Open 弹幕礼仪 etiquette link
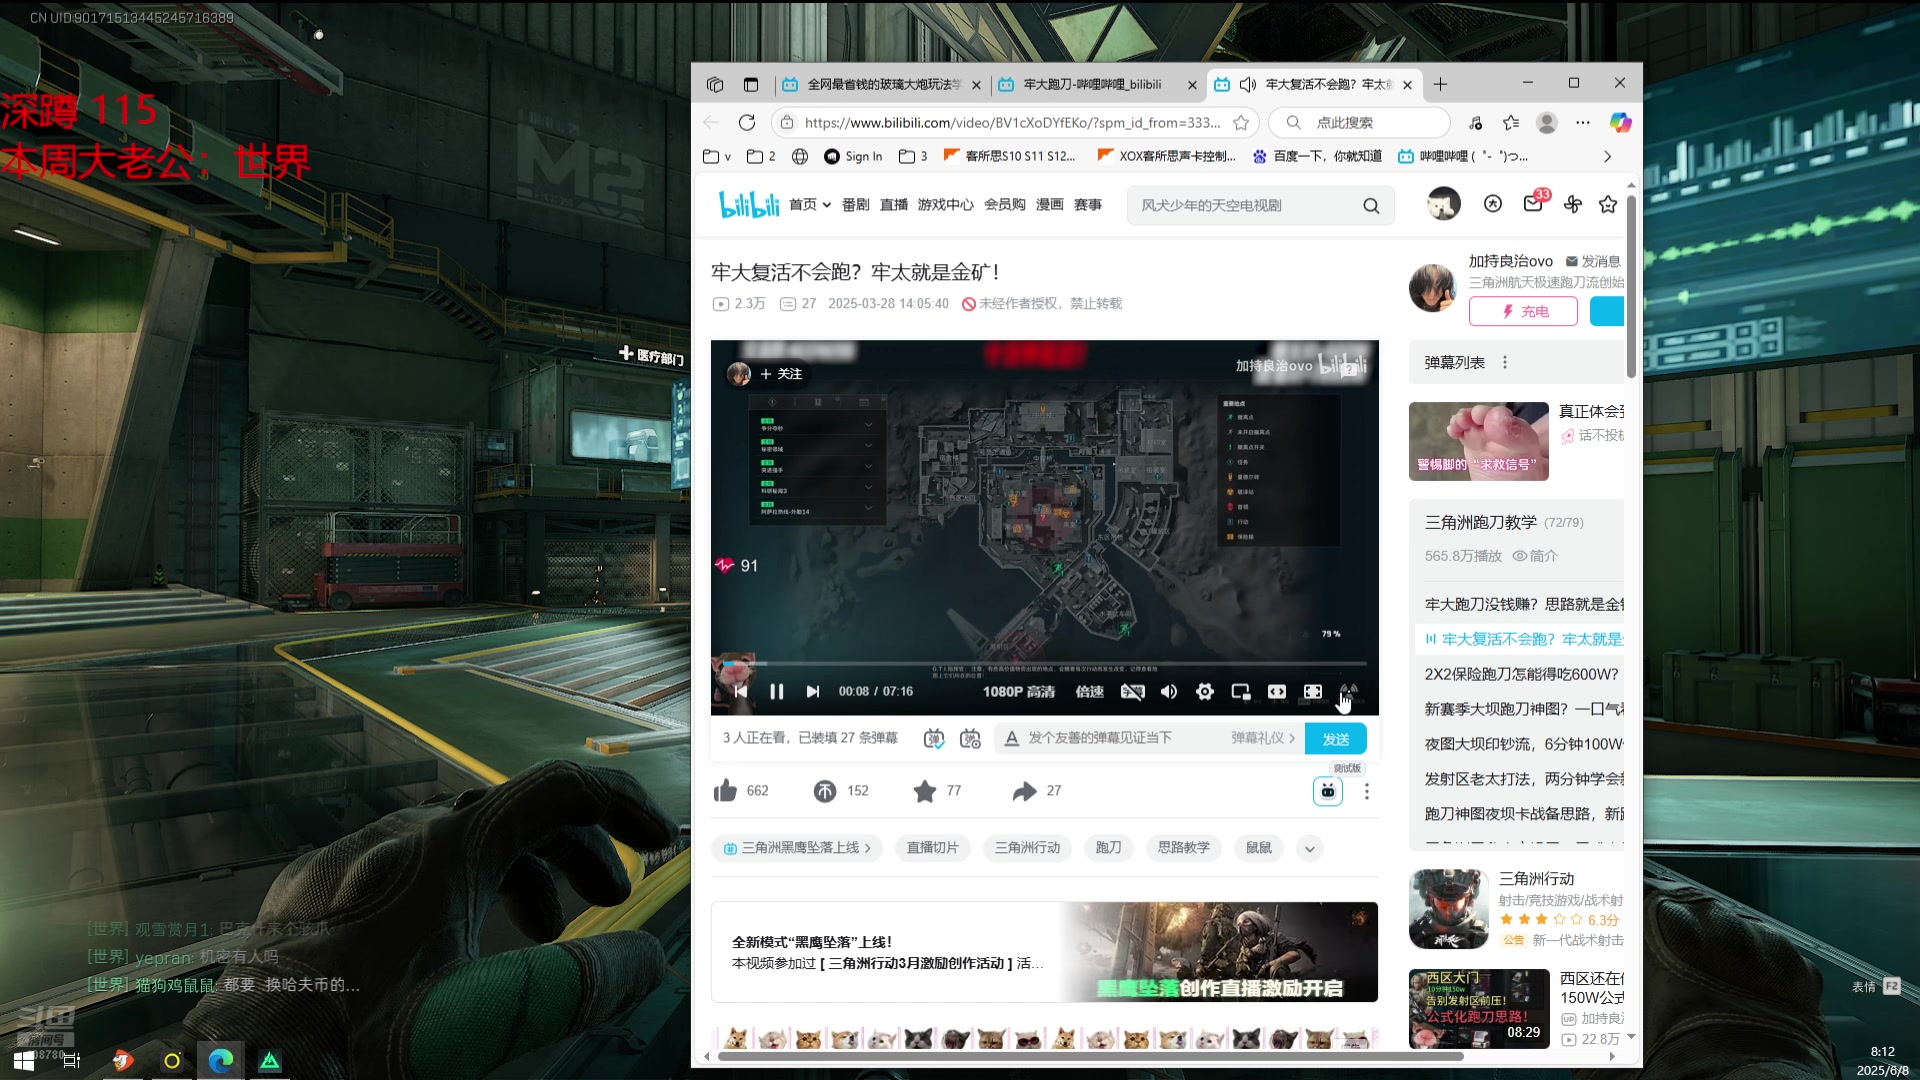Image resolution: width=1920 pixels, height=1080 pixels. pyautogui.click(x=1263, y=738)
